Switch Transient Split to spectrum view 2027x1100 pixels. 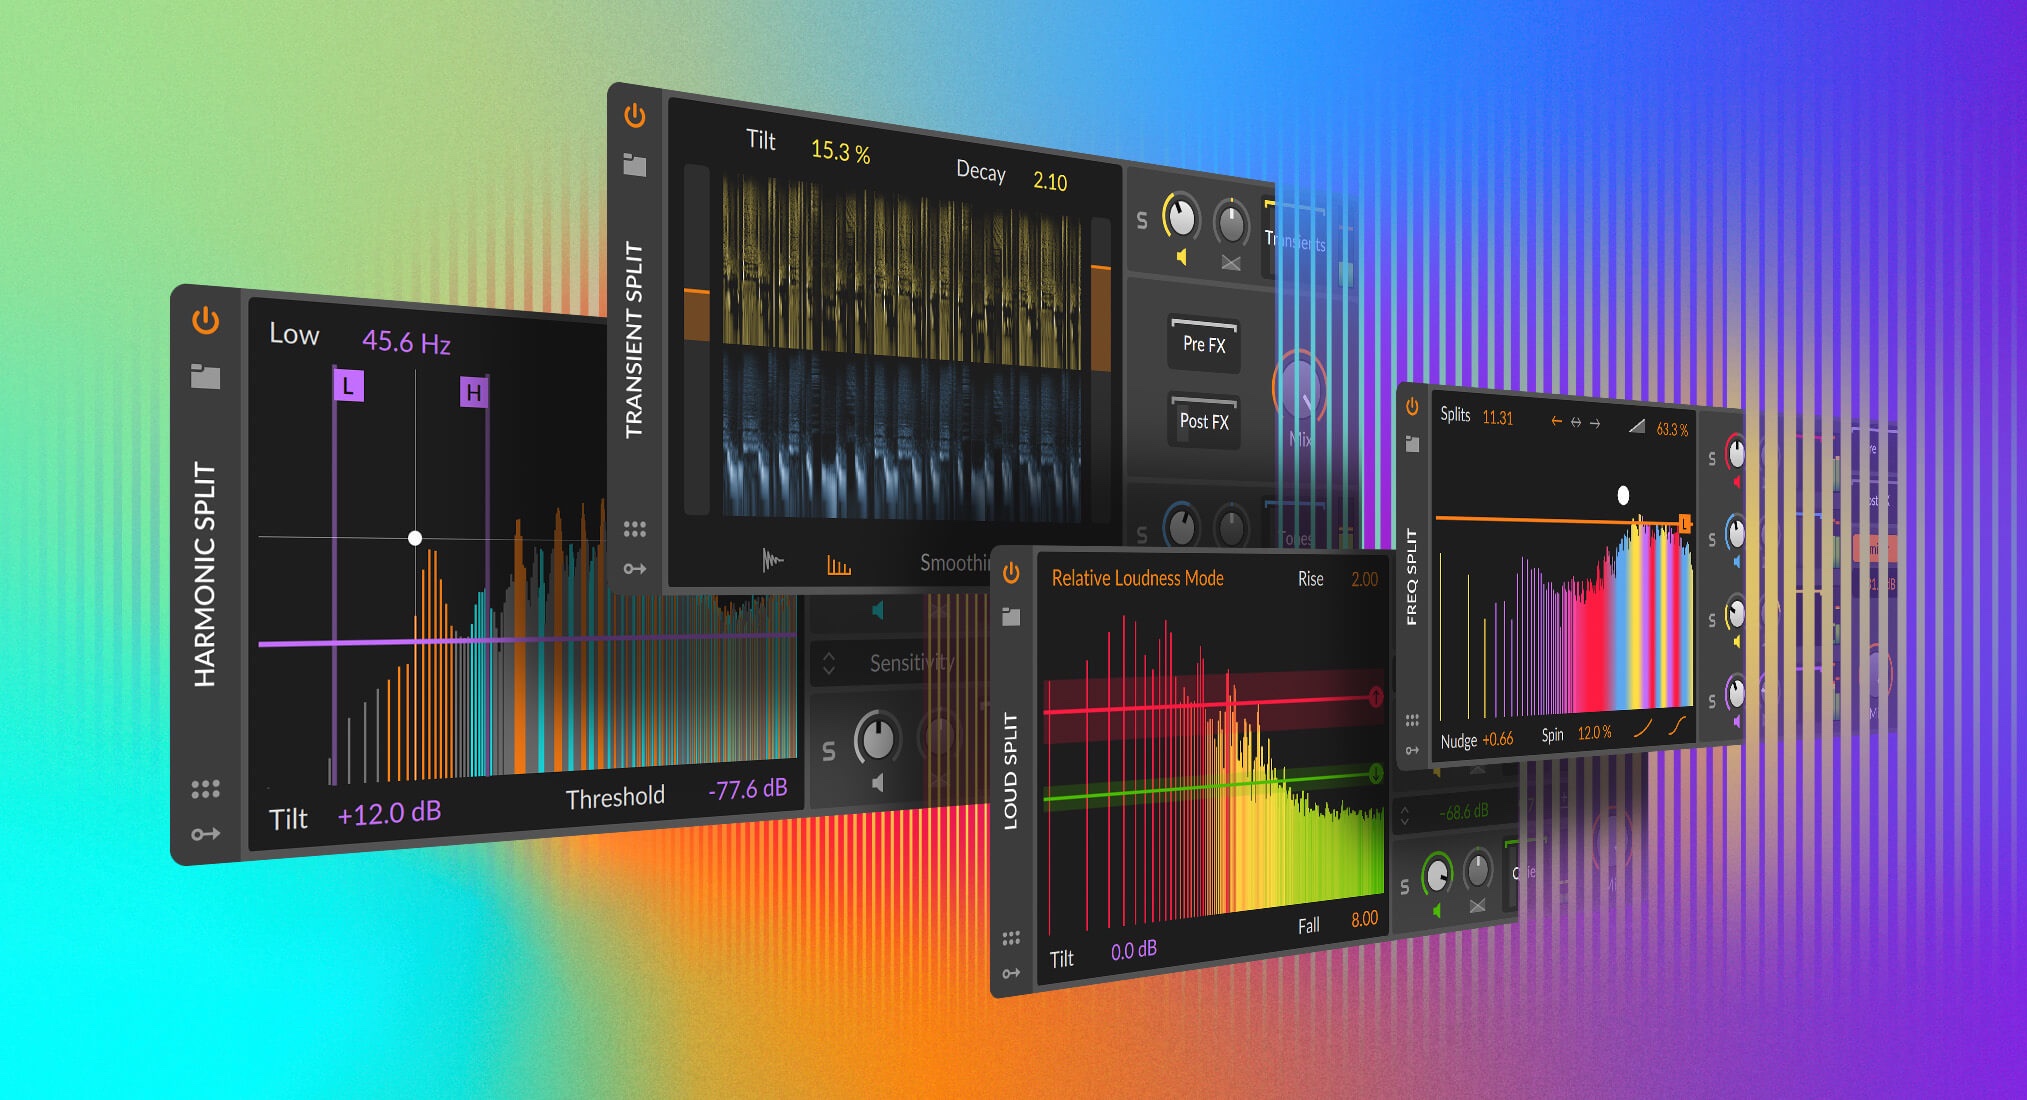(838, 564)
